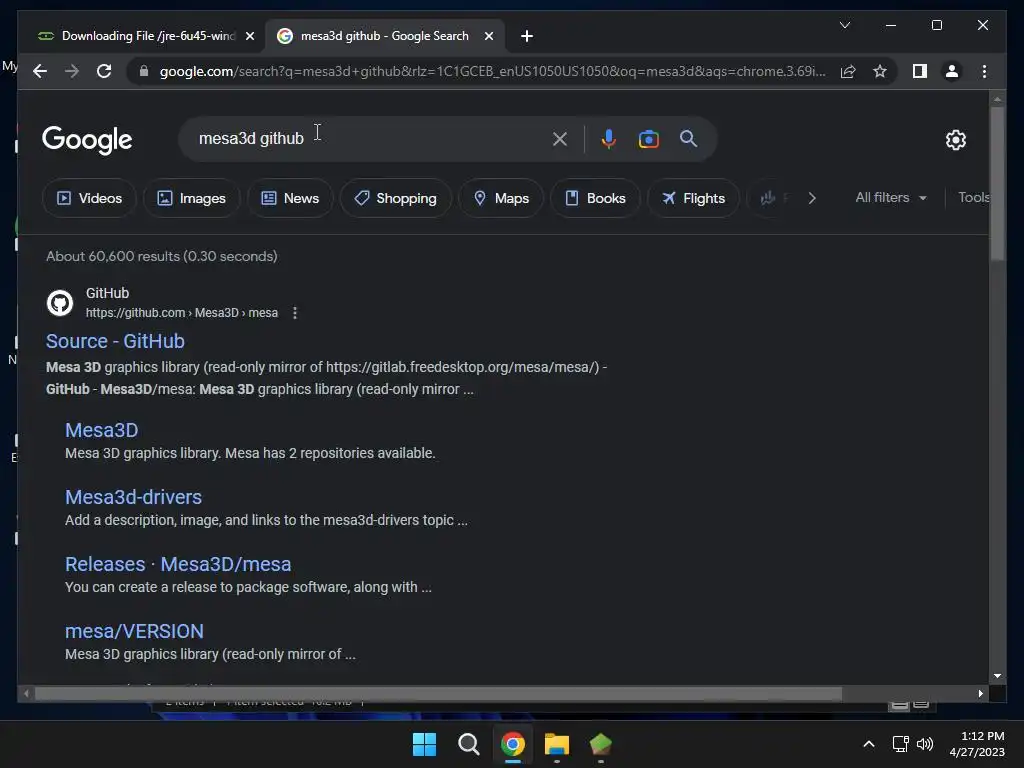The height and width of the screenshot is (768, 1024).
Task: Share this page from address bar
Action: 848,71
